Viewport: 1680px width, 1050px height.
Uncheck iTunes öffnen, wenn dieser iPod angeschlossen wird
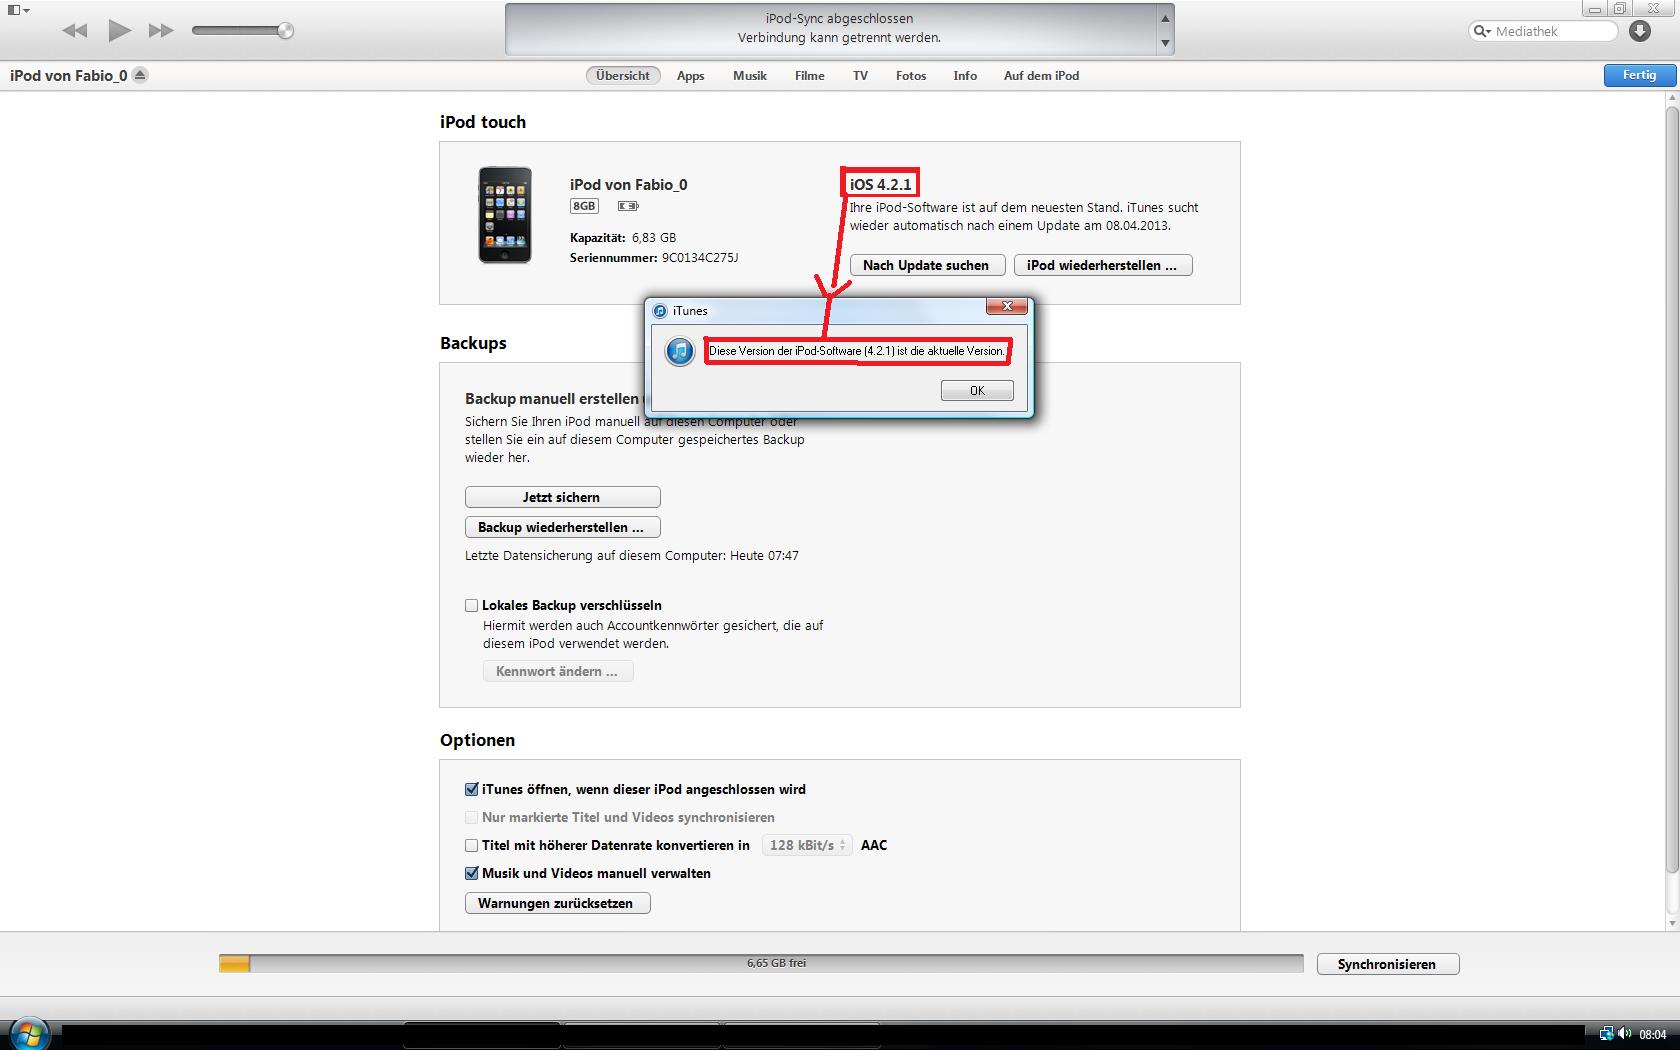472,789
